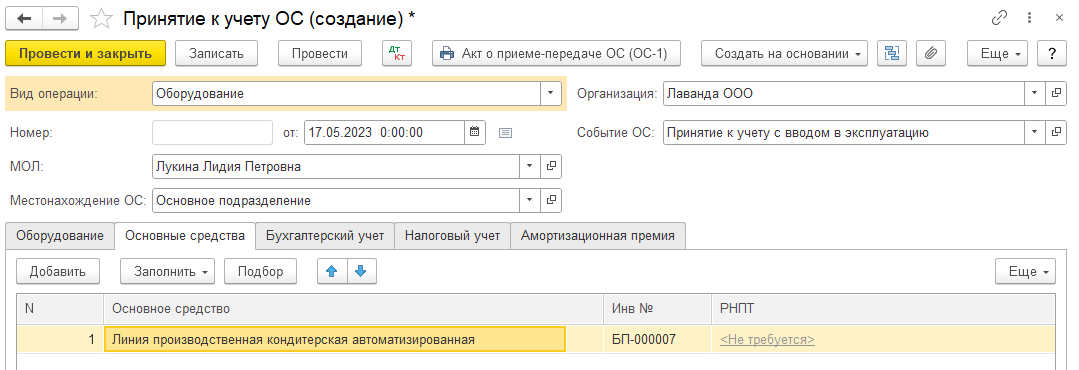
Task: Switch to the Оборудование tab
Action: 60,235
